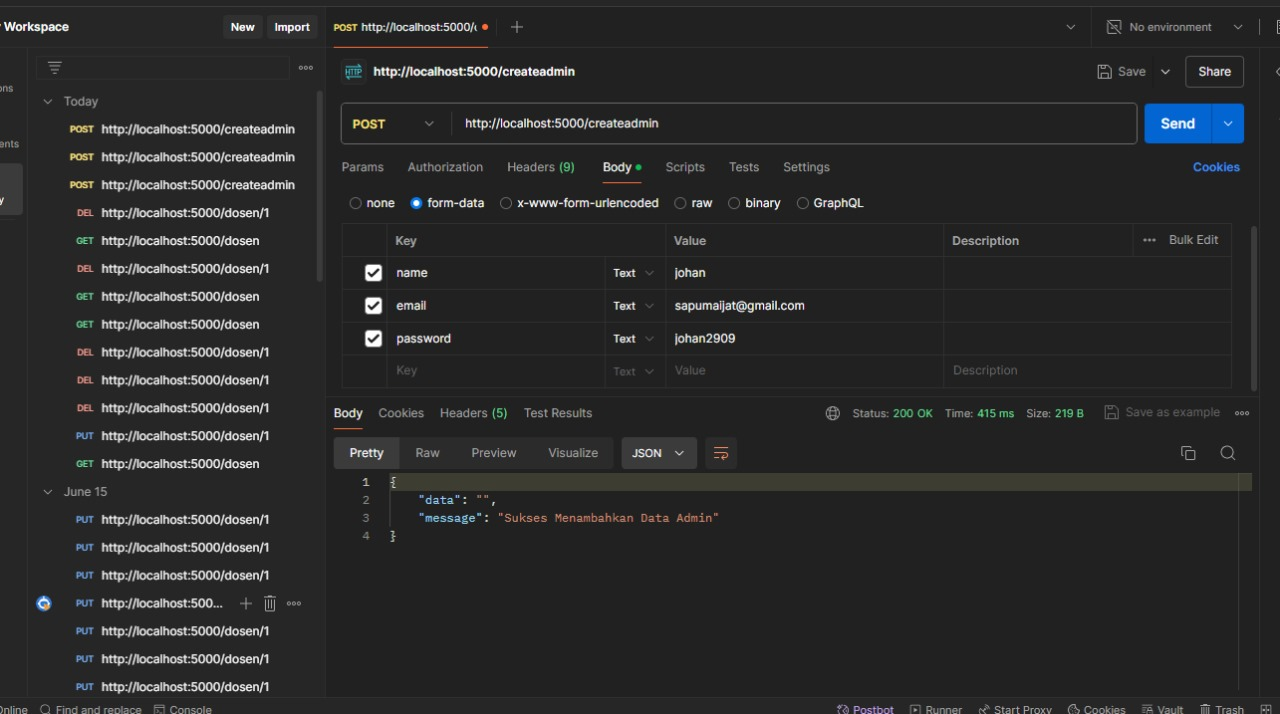Select the x-www-form-urlencoded radio button
Viewport: 1280px width, 714px height.
coord(506,203)
